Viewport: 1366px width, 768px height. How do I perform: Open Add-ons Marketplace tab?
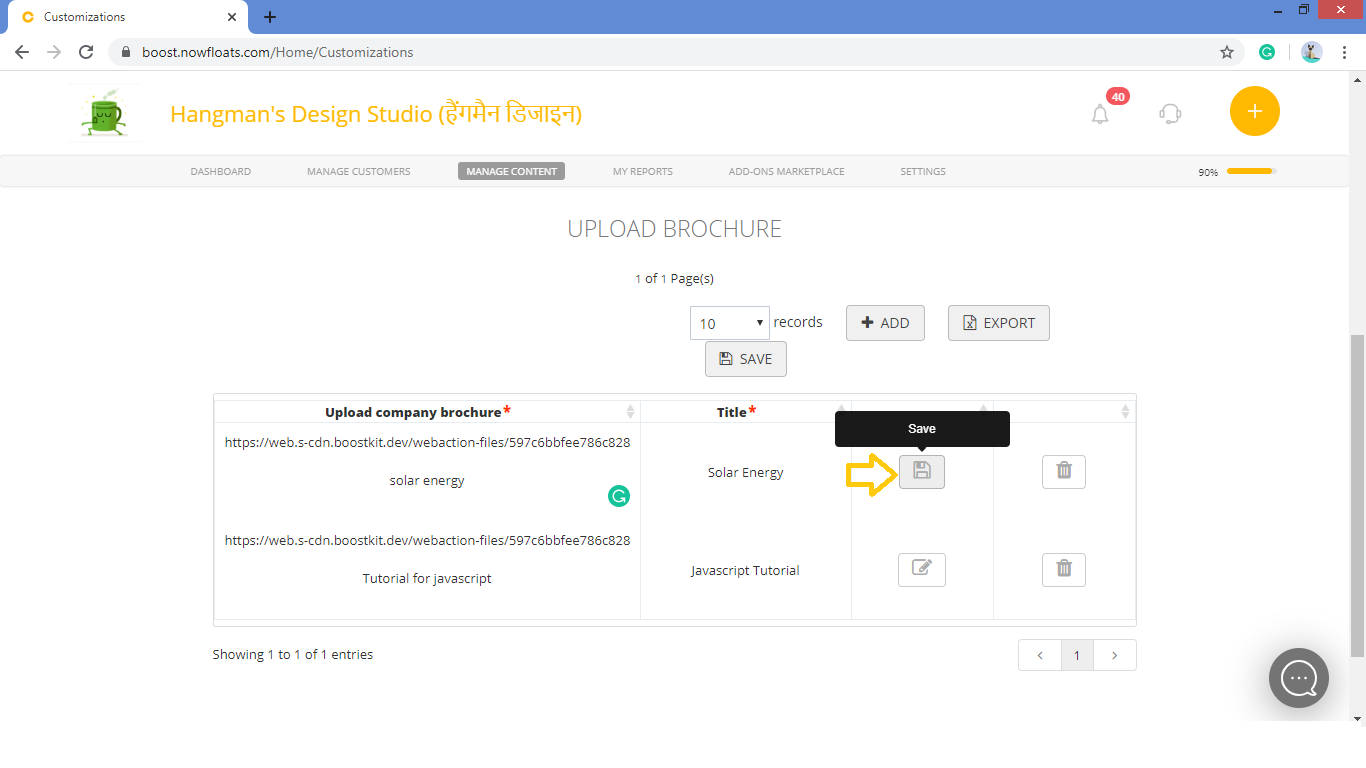pos(787,171)
